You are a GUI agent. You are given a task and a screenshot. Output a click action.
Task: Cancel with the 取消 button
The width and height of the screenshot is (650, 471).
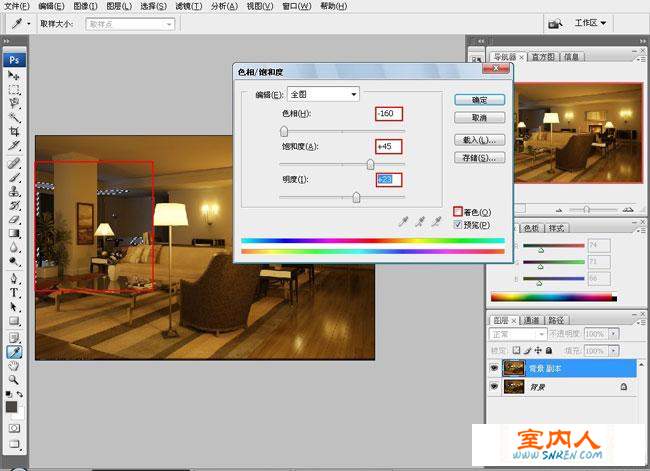(x=480, y=118)
